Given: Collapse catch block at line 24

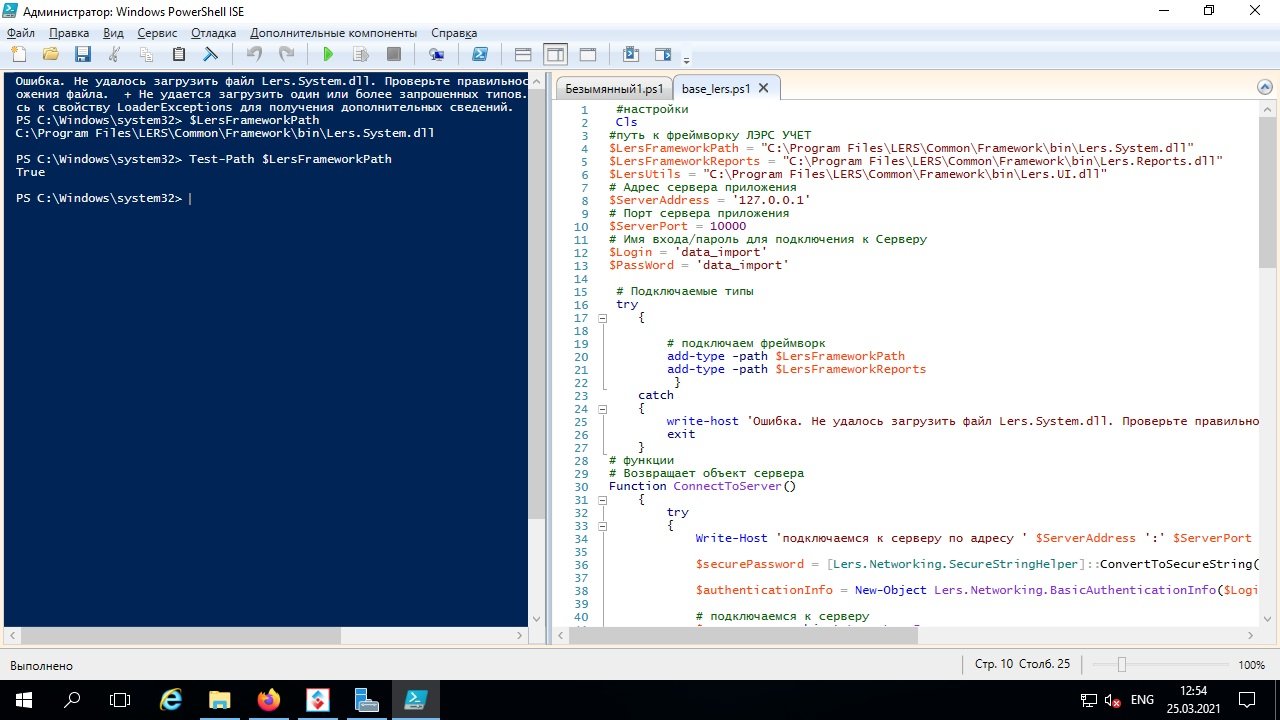Looking at the screenshot, I should pos(602,409).
